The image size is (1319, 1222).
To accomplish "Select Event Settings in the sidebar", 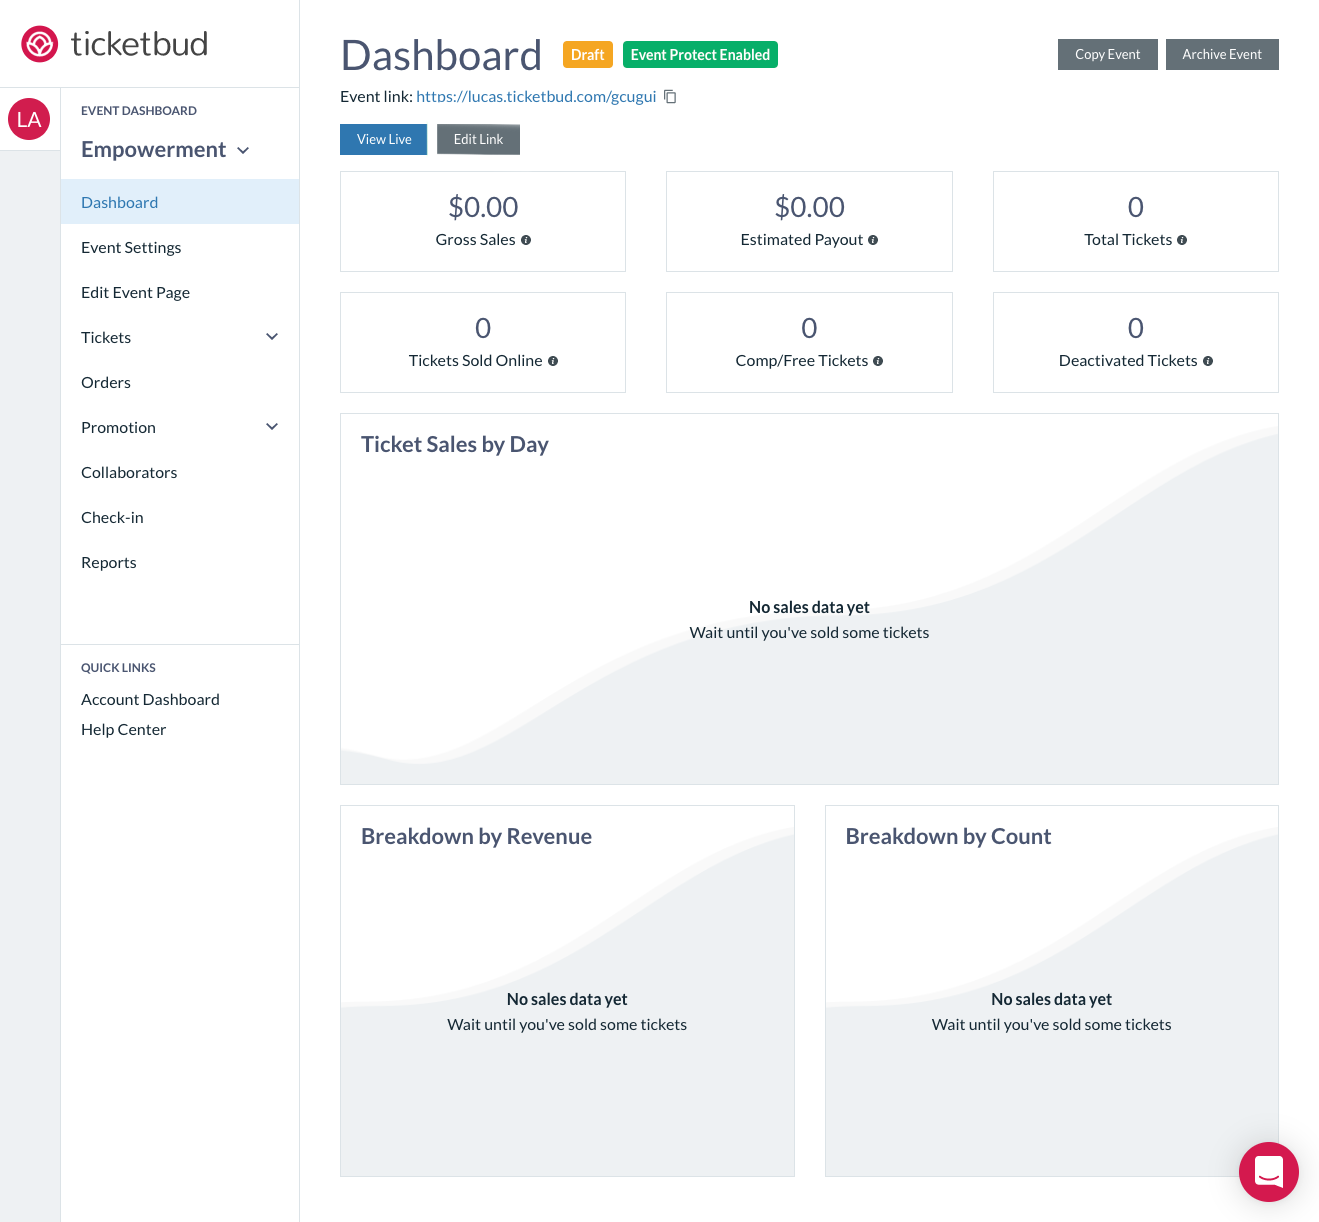I will tap(131, 247).
